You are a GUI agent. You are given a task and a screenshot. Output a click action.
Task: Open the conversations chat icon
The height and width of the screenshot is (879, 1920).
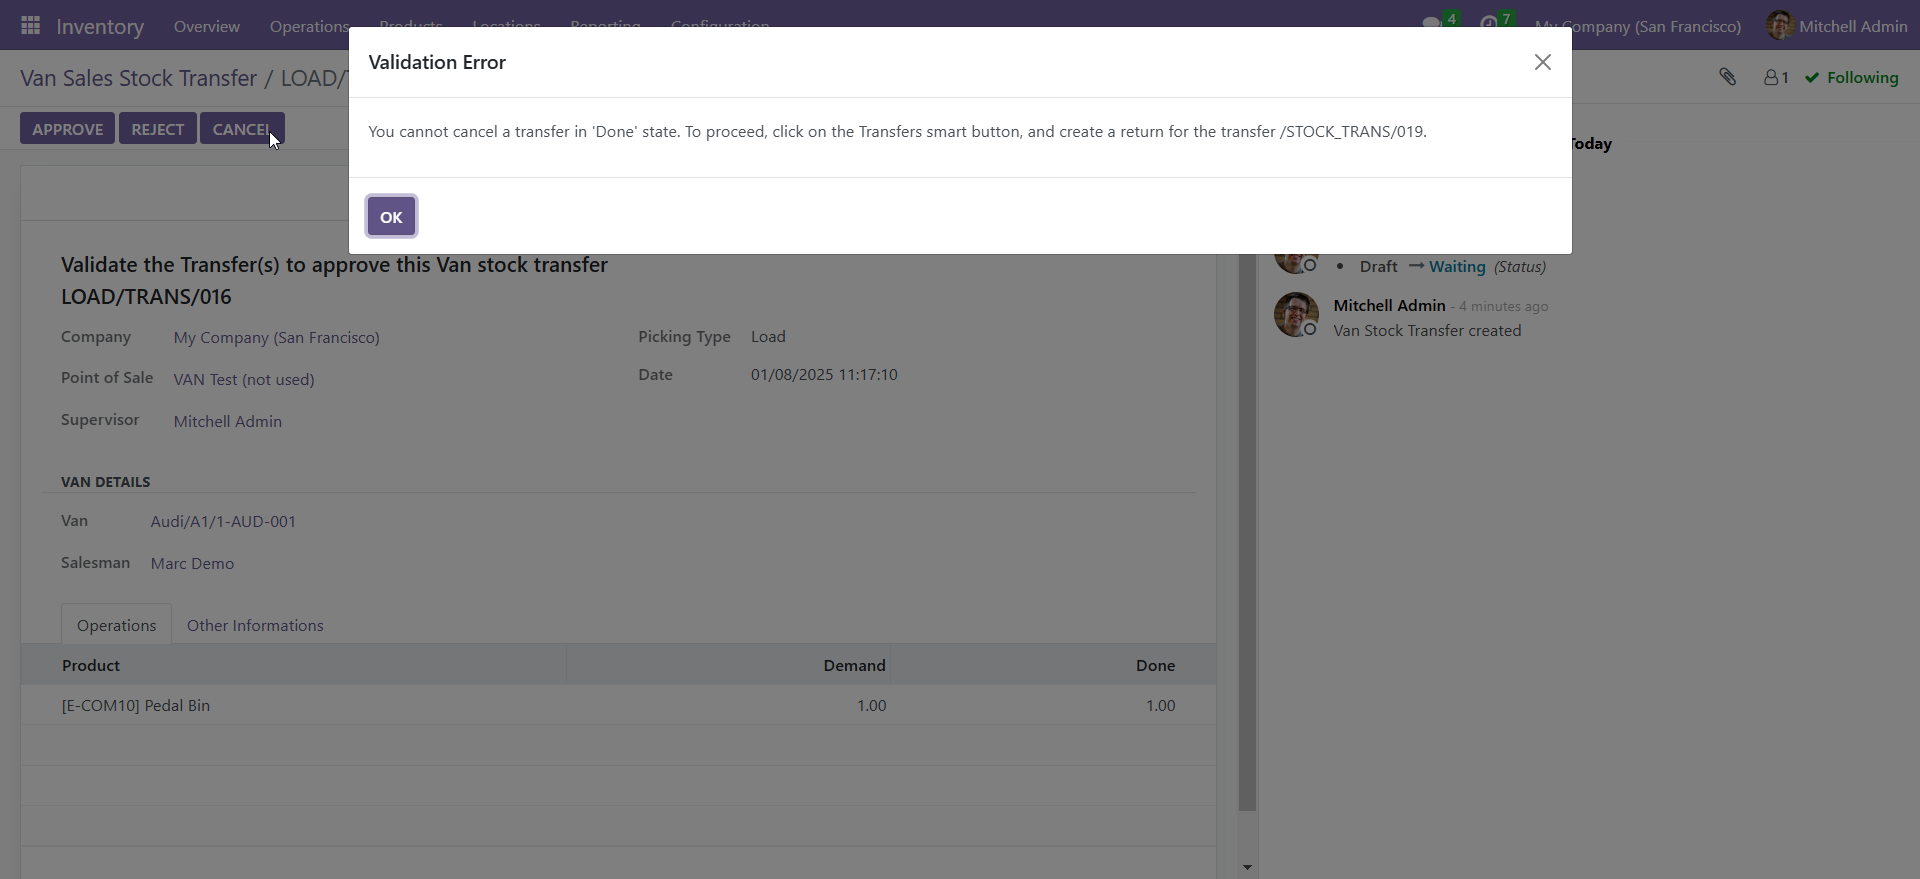(x=1432, y=24)
